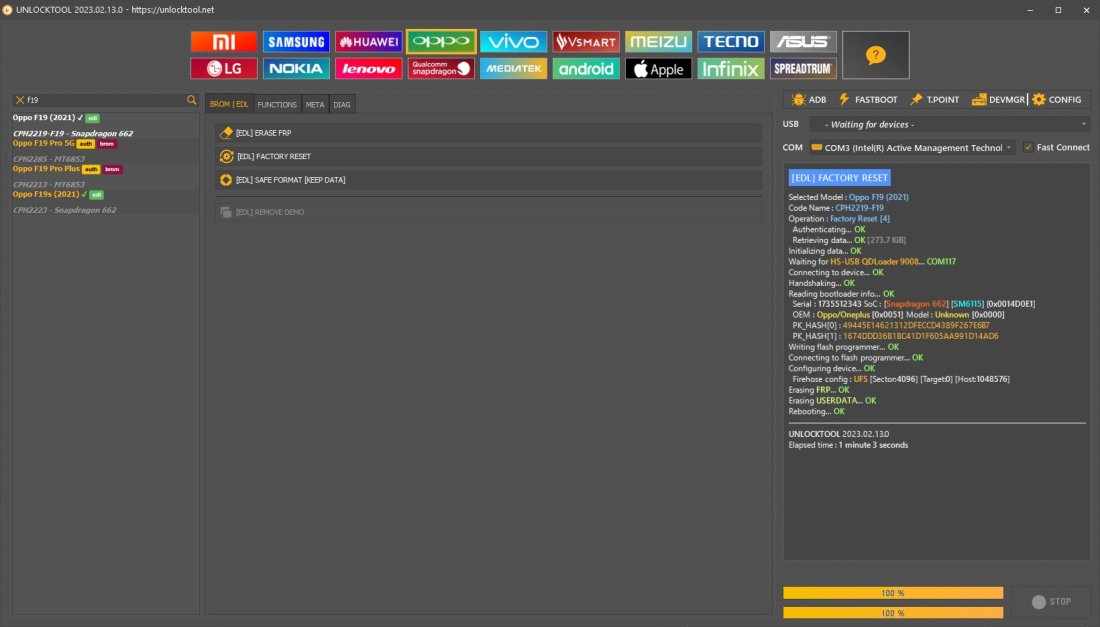Open the Fastboot tools
This screenshot has width=1100, height=627.
point(868,100)
